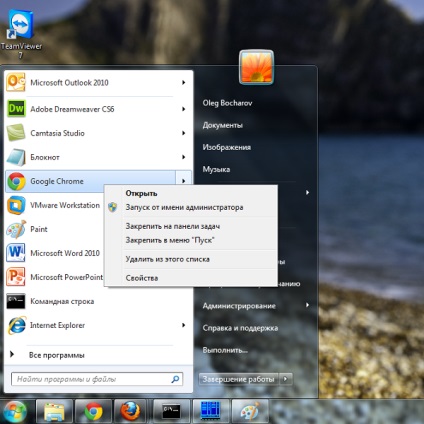This screenshot has width=424, height=424.
Task: Expand the Camtasia Studio jump list arrow
Action: tap(183, 133)
